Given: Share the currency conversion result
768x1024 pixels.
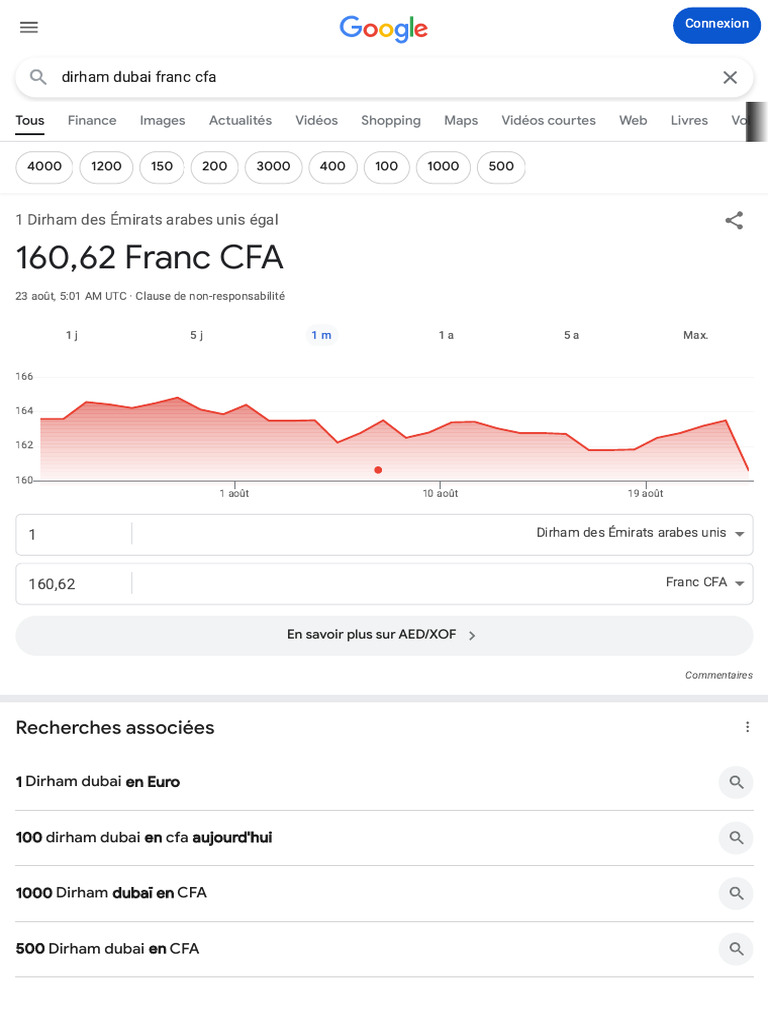Looking at the screenshot, I should [x=734, y=221].
